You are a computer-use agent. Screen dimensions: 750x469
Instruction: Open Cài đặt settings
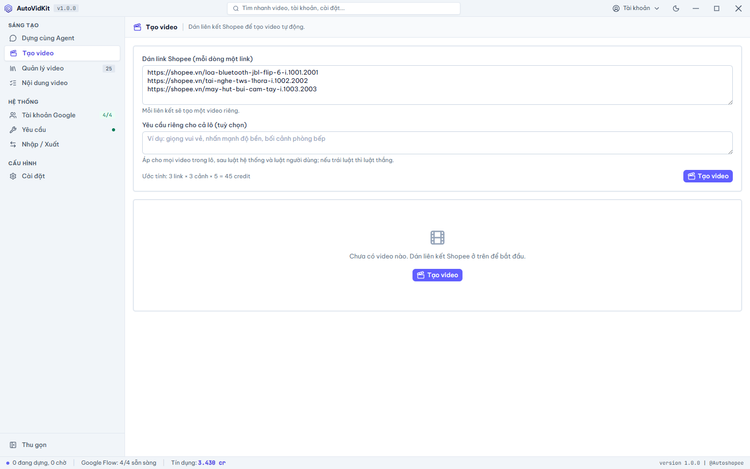62,176
